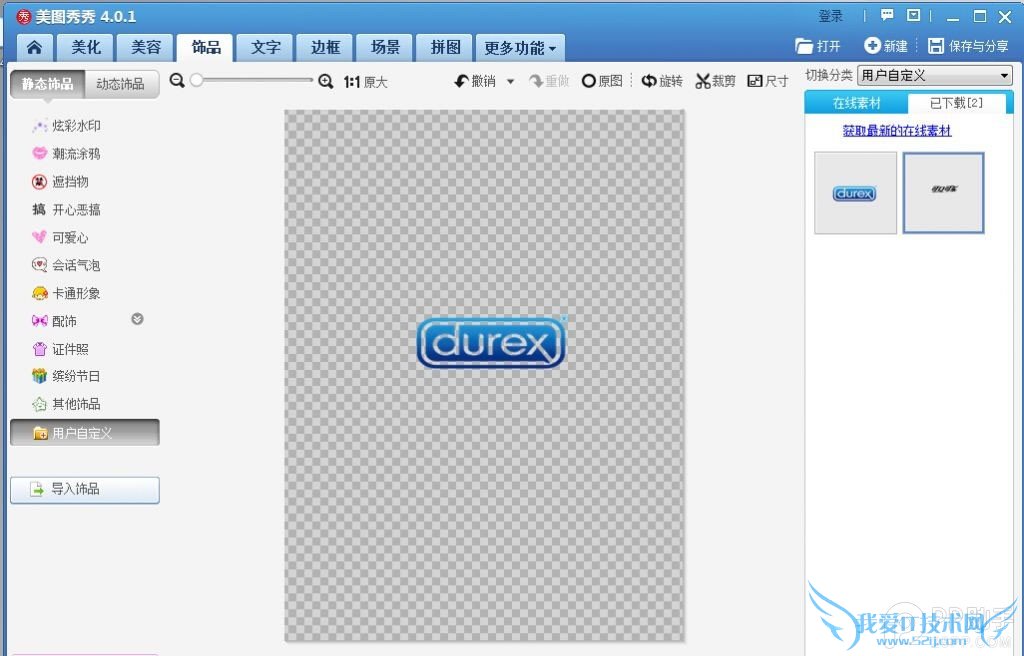Click the 原图 original image button
This screenshot has width=1024, height=656.
click(x=602, y=81)
